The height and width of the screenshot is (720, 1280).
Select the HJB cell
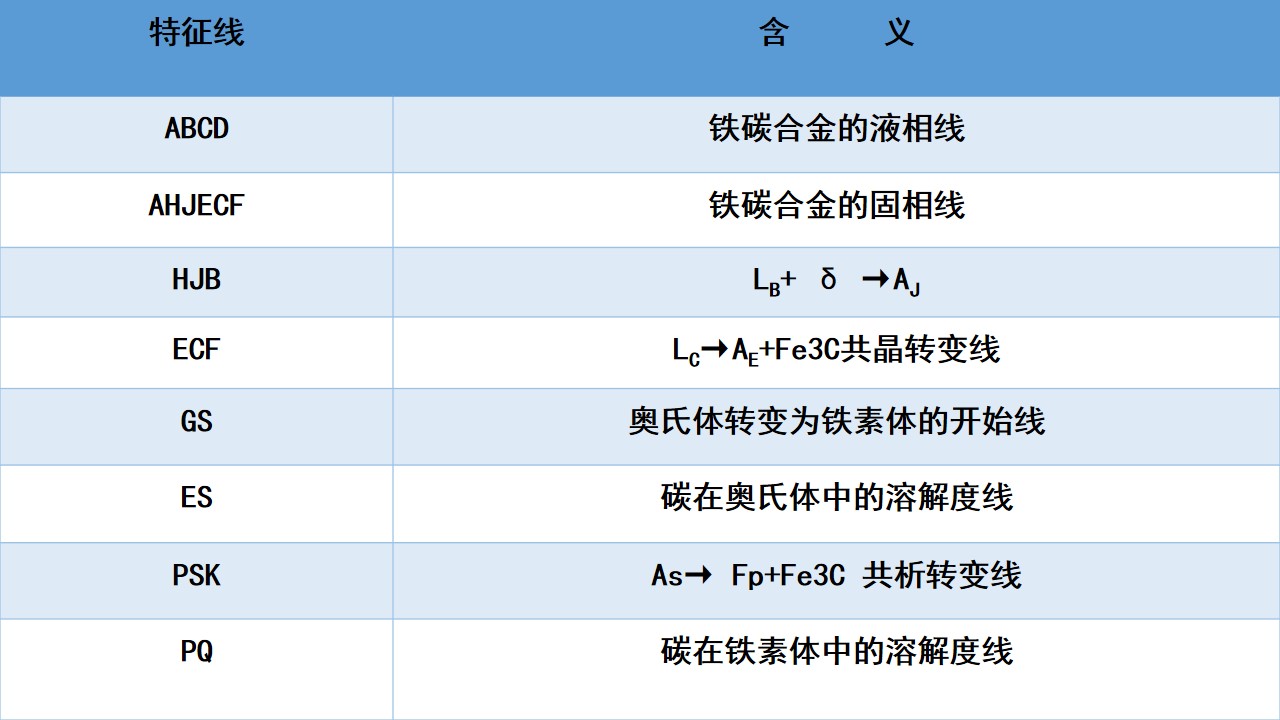pos(196,279)
